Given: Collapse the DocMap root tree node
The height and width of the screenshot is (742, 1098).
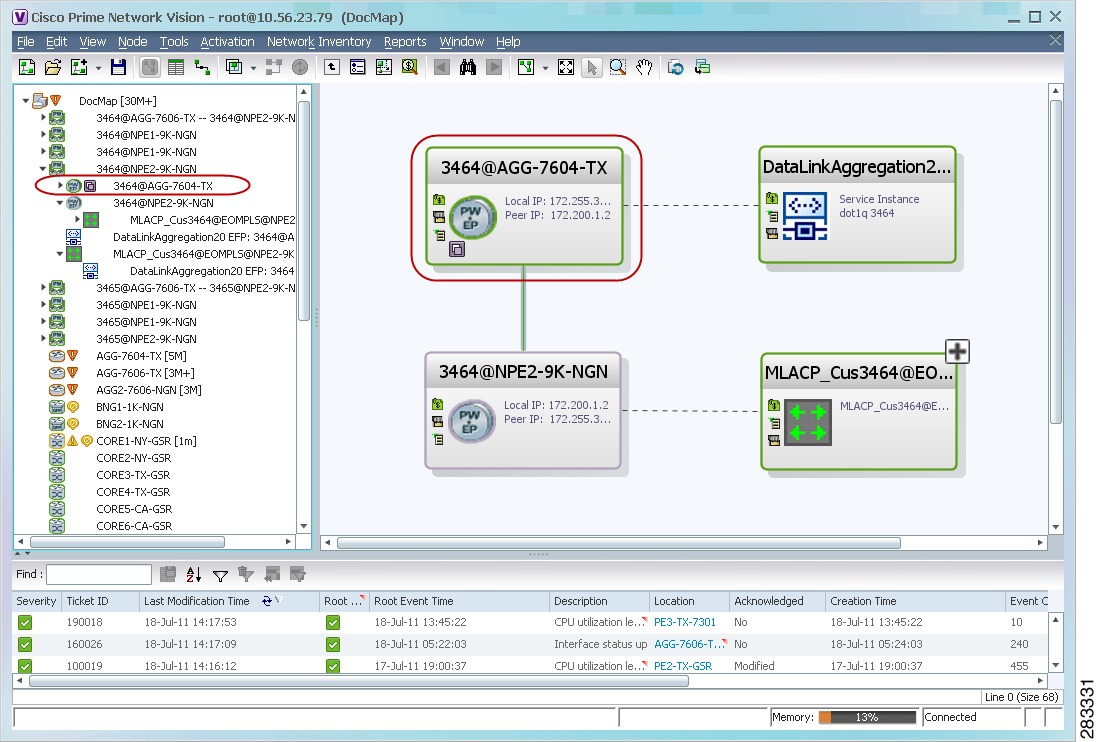Looking at the screenshot, I should [26, 101].
